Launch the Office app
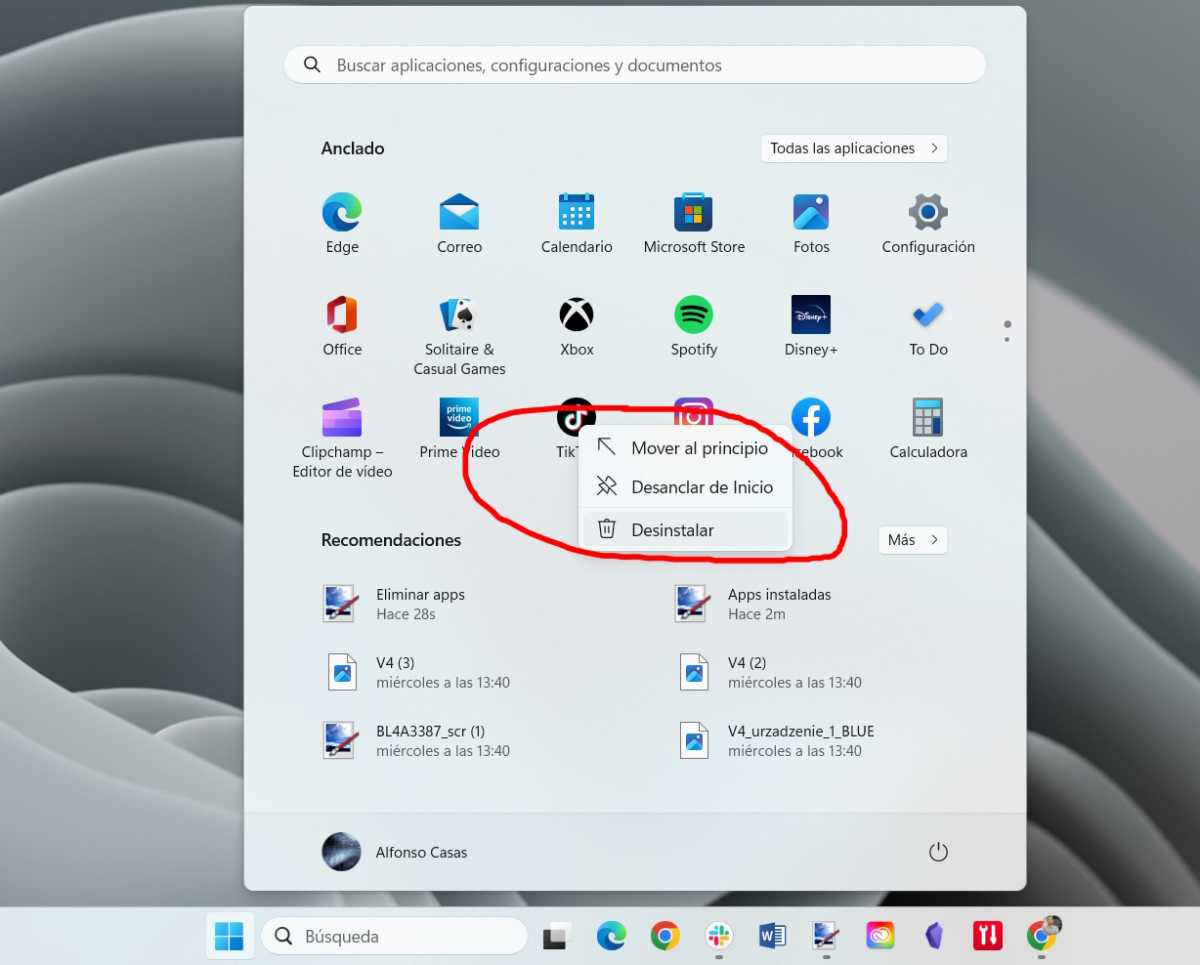Viewport: 1200px width, 965px height. [x=342, y=326]
